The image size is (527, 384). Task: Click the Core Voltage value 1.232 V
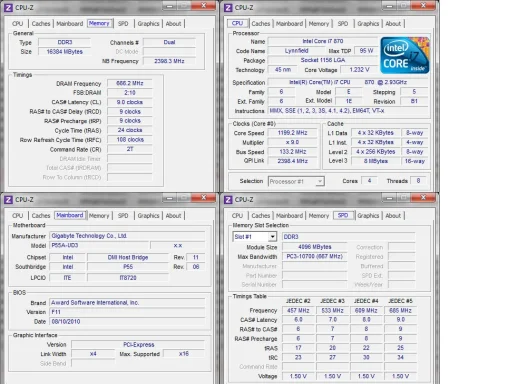359,70
